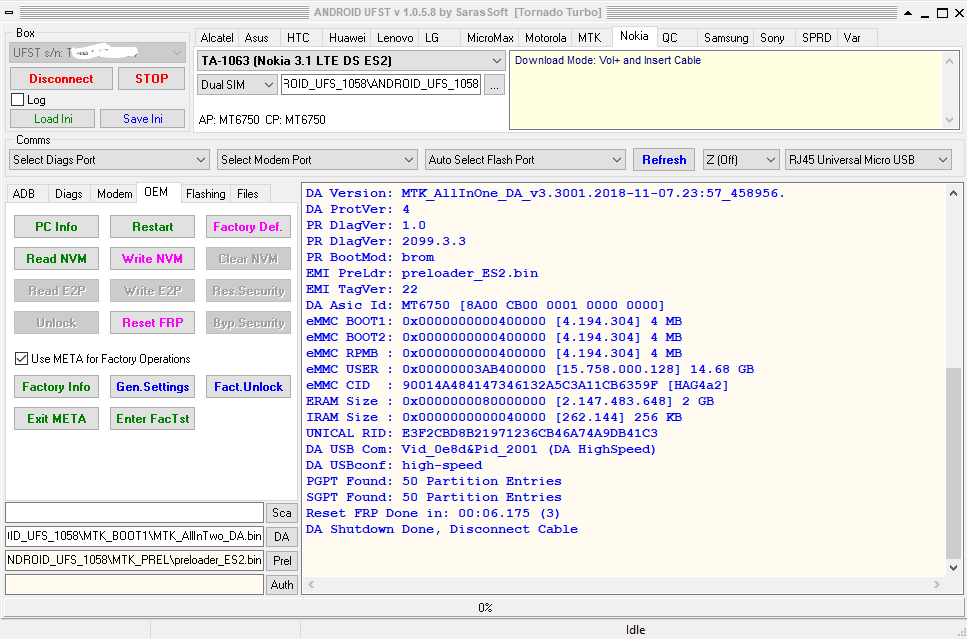Click the Restart button
This screenshot has width=967, height=639.
152,226
